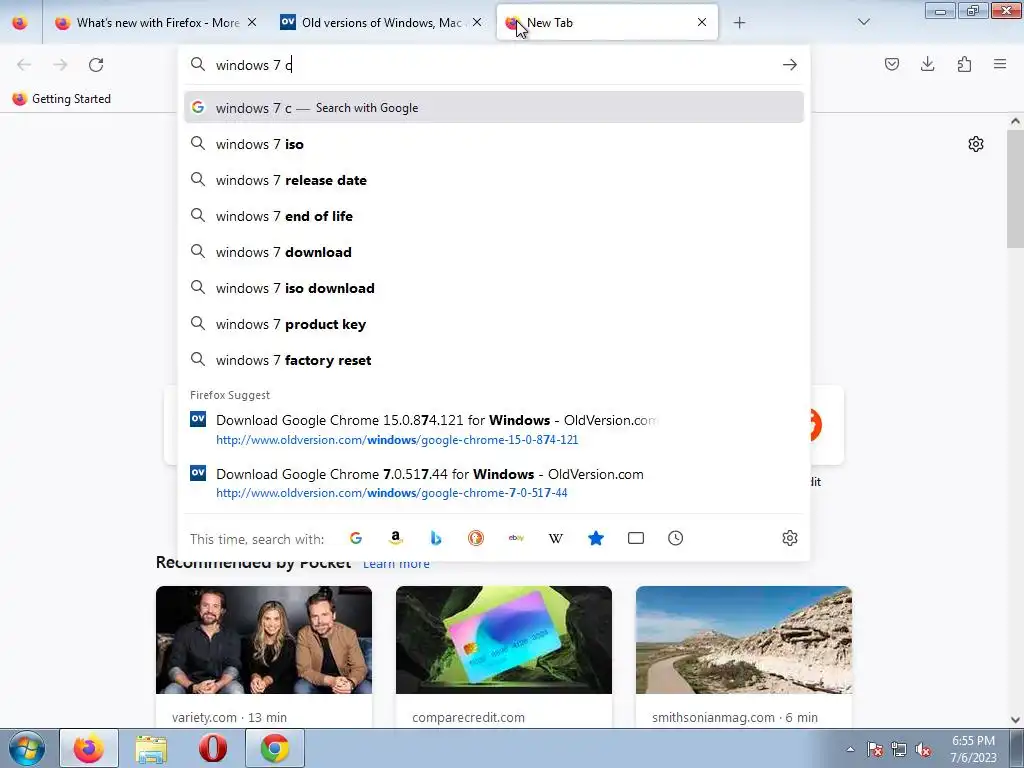Open Download Google Chrome 7.0.517.44 suggestion
This screenshot has height=768, width=1024.
[x=494, y=483]
